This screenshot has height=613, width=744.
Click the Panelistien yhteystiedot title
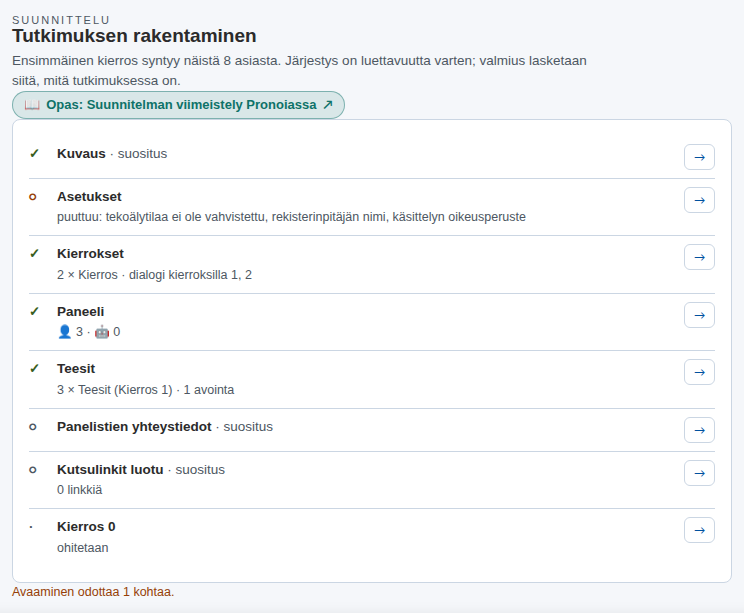[134, 427]
